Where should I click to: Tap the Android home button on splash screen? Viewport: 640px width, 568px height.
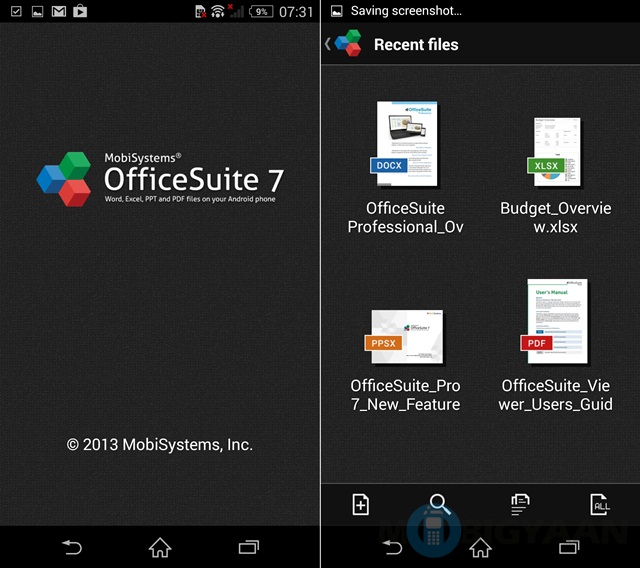click(x=160, y=547)
